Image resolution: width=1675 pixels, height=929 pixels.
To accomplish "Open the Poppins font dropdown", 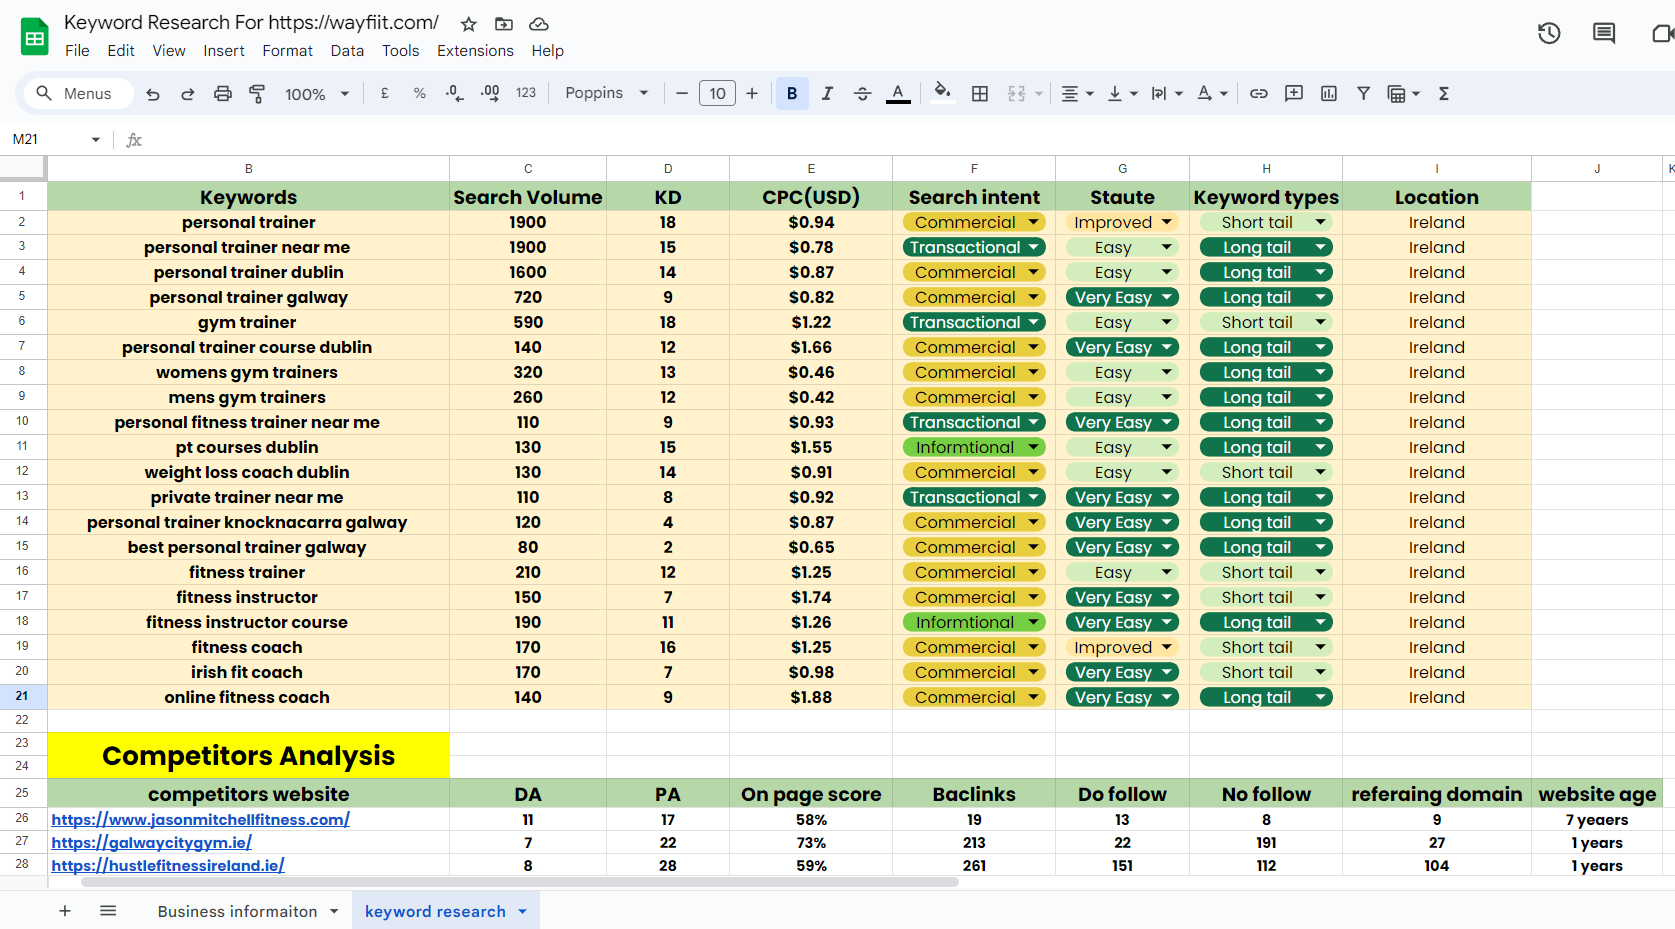I will click(605, 93).
